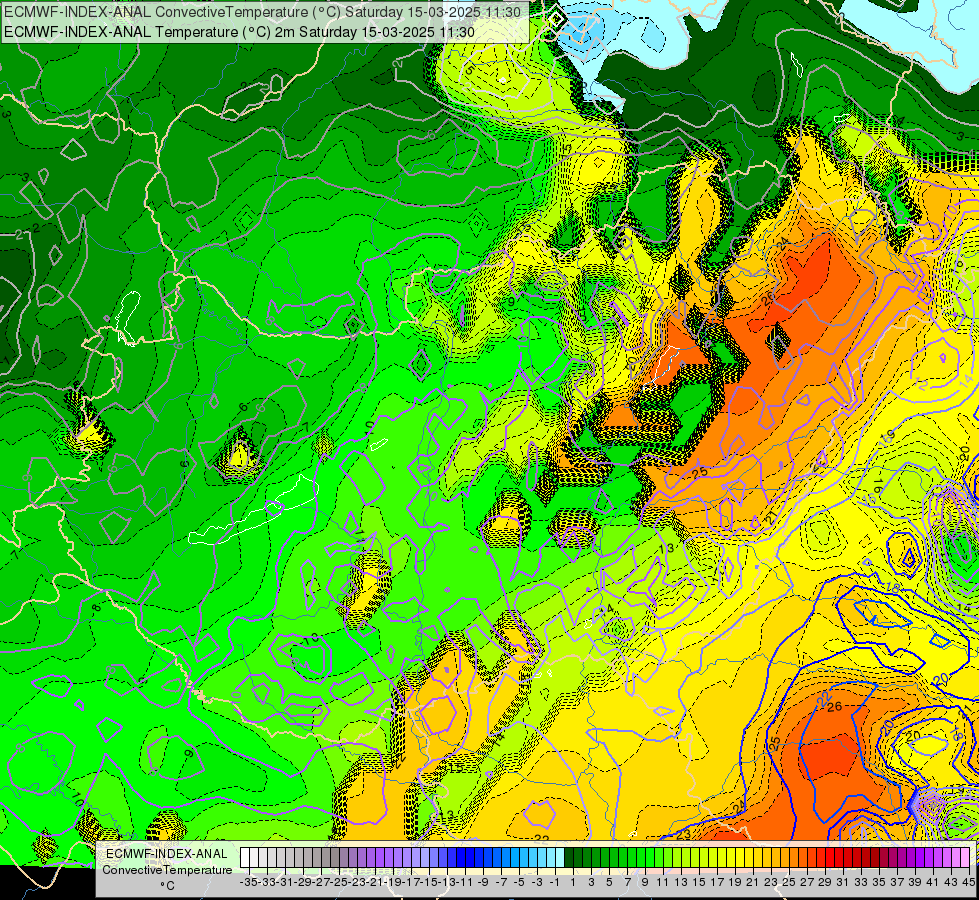Screen dimensions: 979x900
Task: Click the 23 contour label at the map bottom
Action: coord(683,835)
